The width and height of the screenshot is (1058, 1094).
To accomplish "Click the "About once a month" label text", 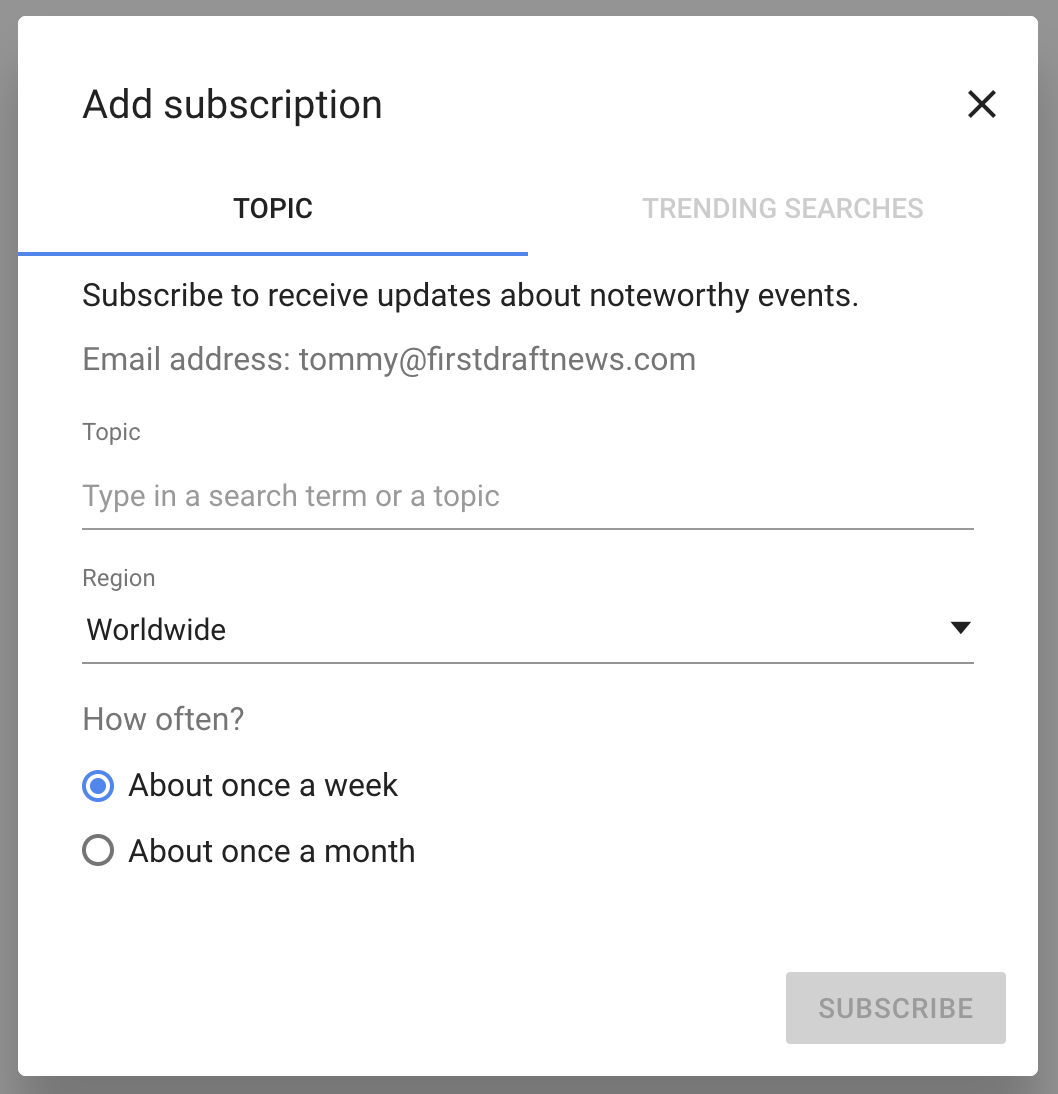I will (x=272, y=851).
